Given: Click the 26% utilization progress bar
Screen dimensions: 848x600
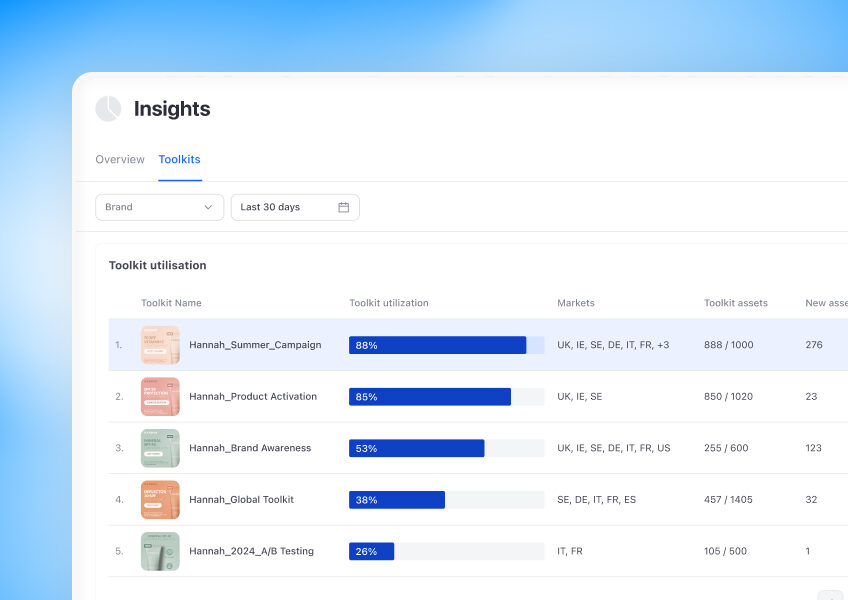Looking at the screenshot, I should 447,551.
